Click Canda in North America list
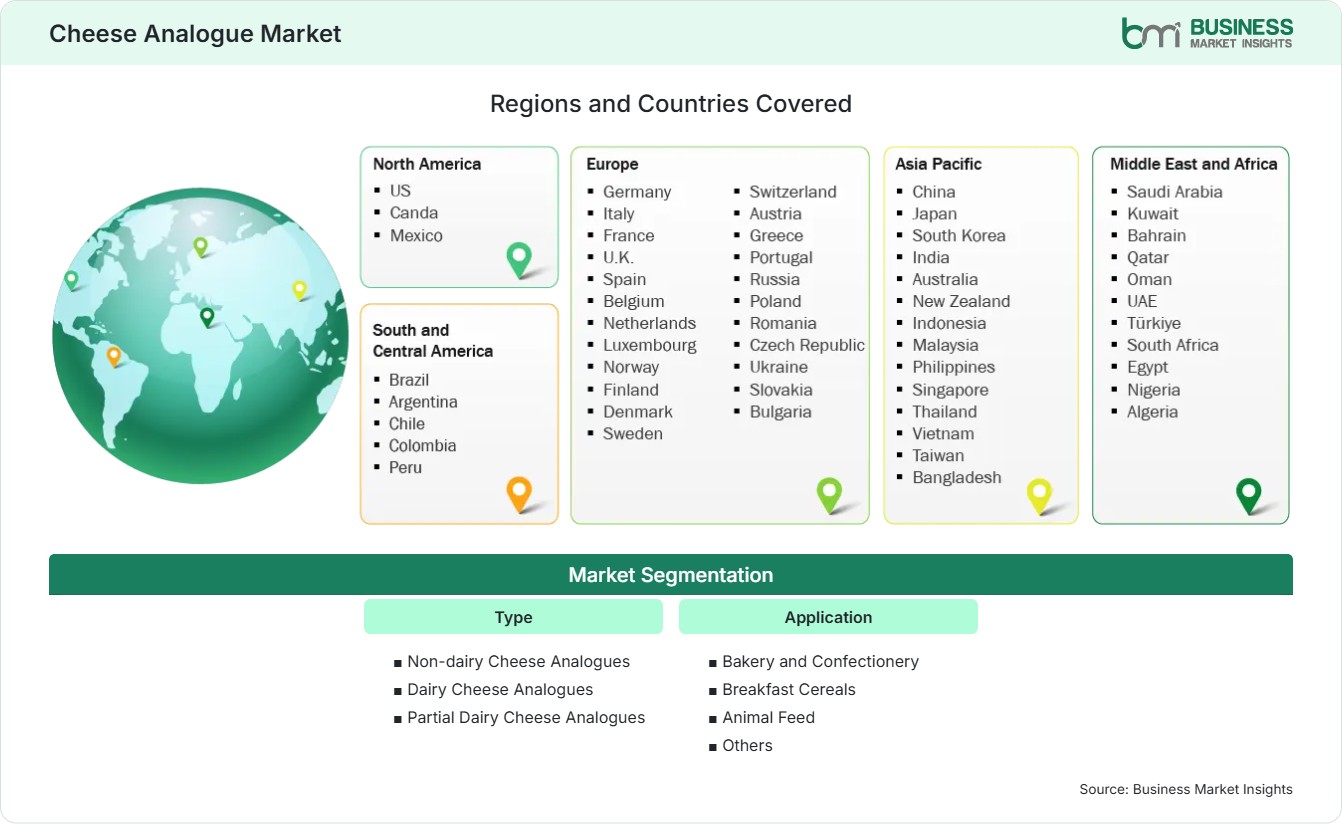 (x=414, y=212)
